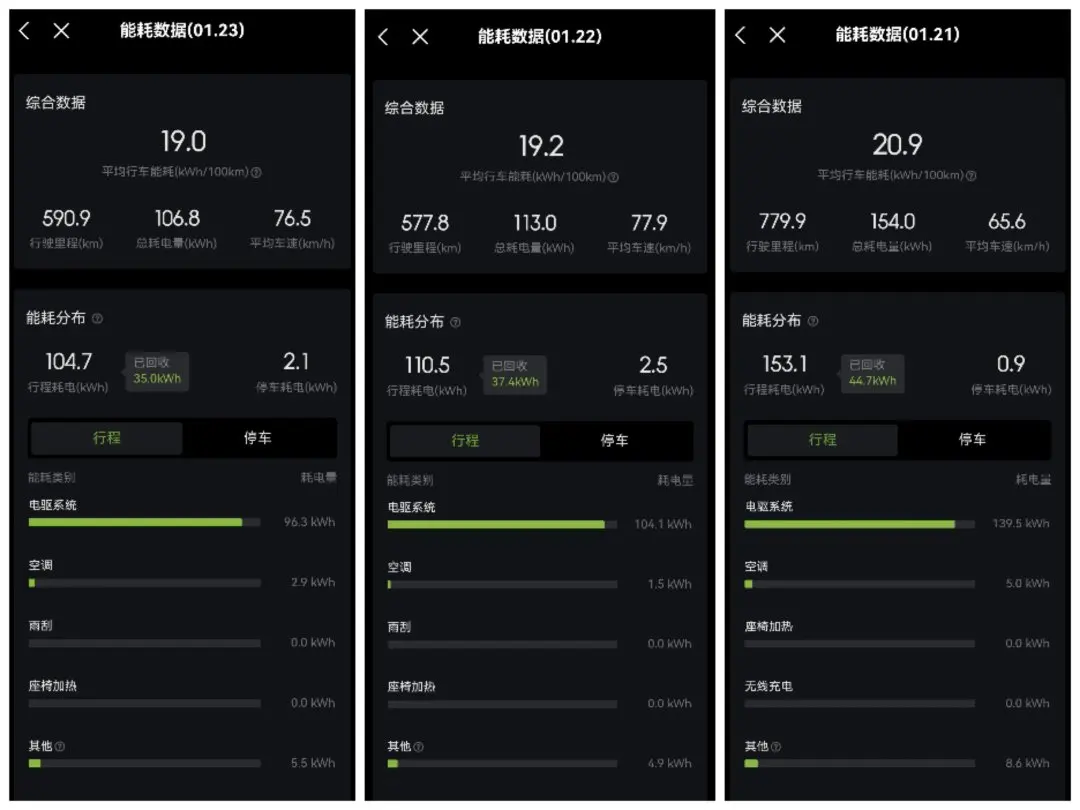Click the 106.8 总耗电量 value
Image resolution: width=1080 pixels, height=810 pixels.
pyautogui.click(x=177, y=219)
